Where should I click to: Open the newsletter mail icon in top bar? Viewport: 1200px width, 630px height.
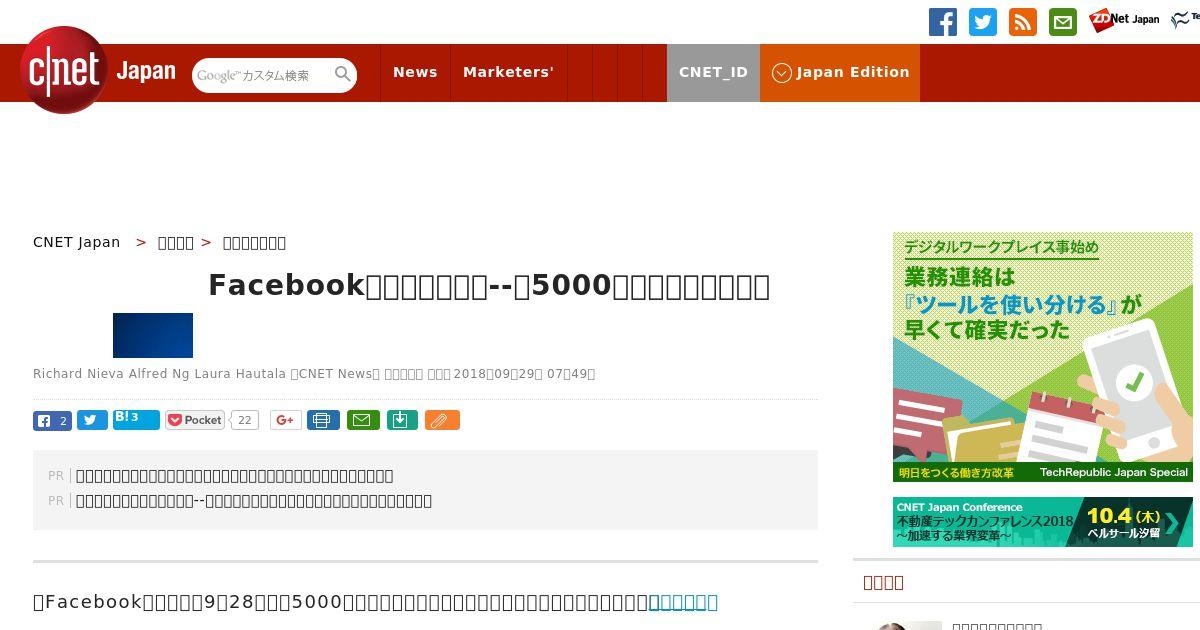coord(1063,22)
